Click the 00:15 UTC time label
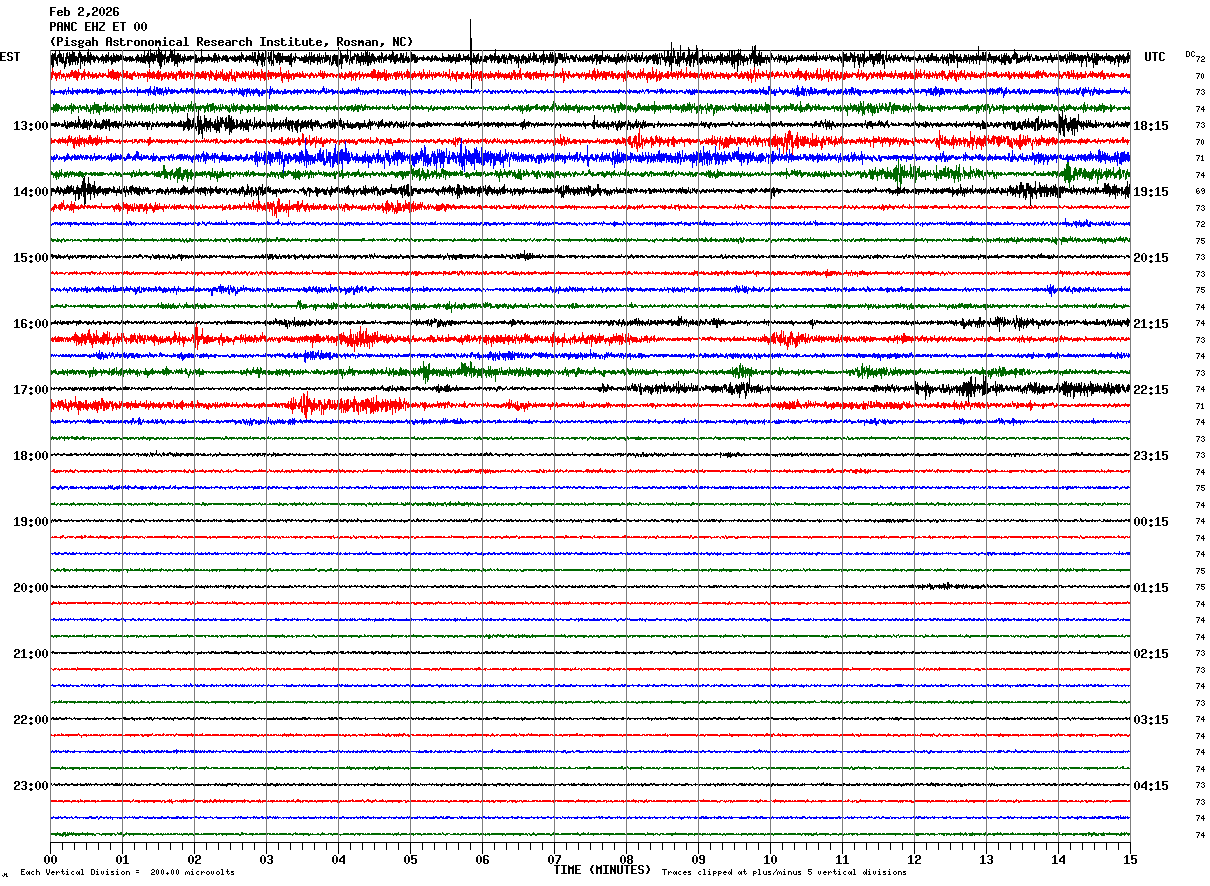The width and height of the screenshot is (1210, 886). coord(1151,522)
